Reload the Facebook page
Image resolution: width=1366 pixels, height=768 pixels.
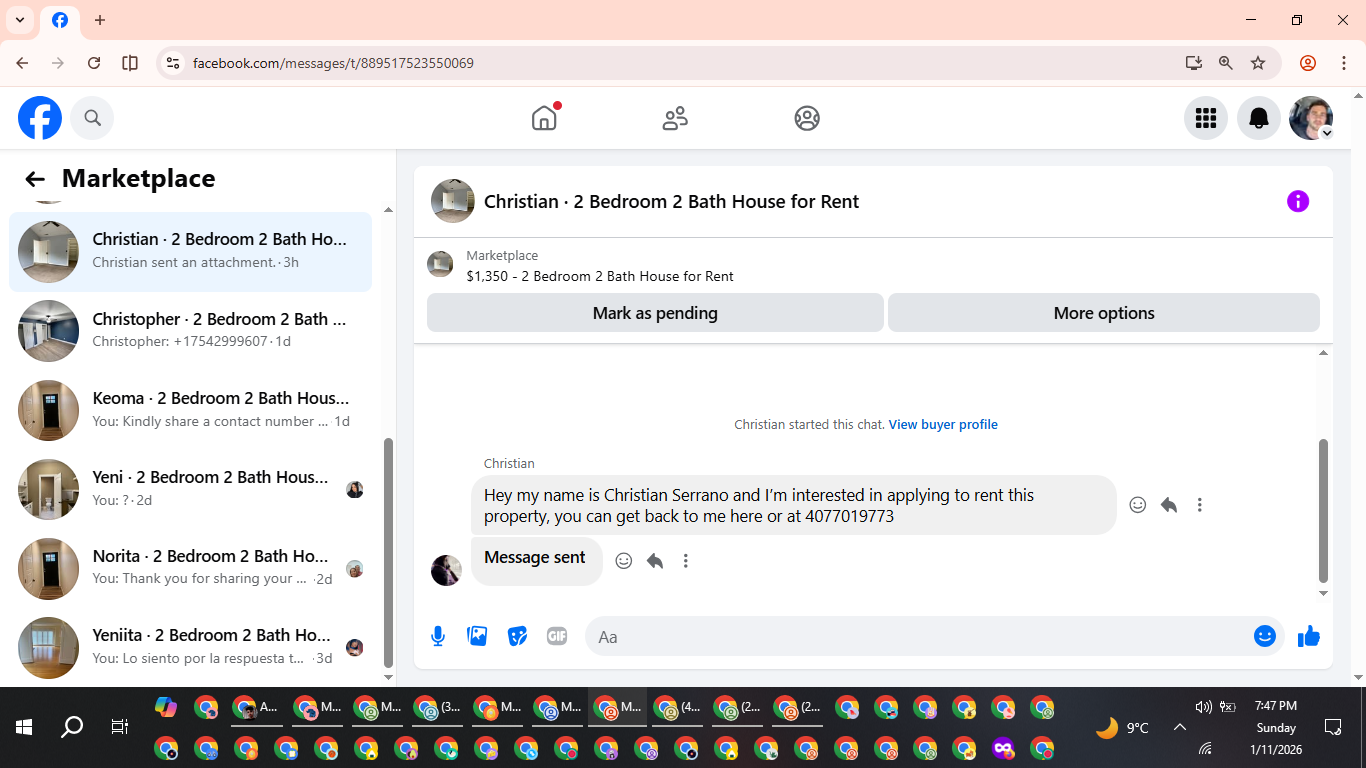94,63
